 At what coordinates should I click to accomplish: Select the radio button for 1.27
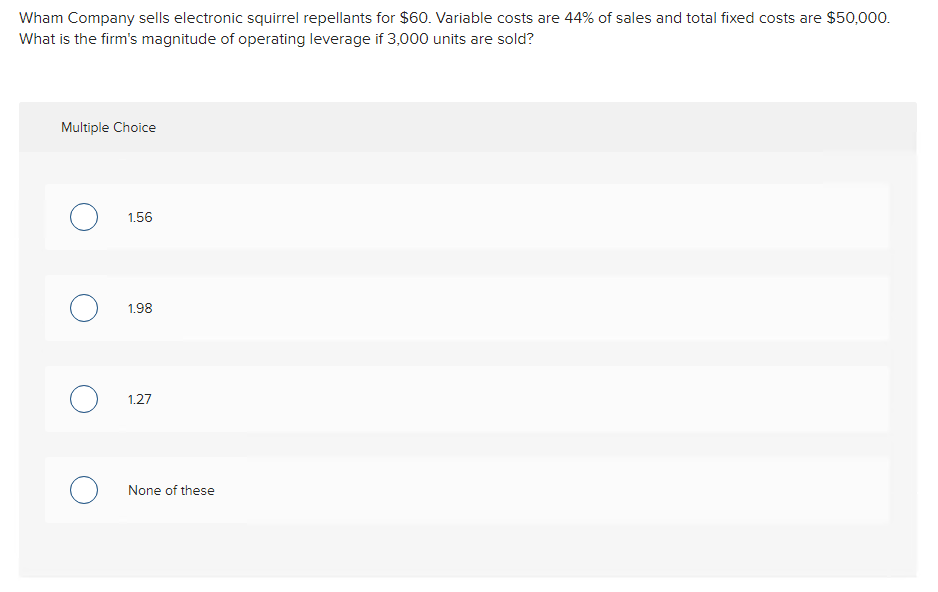[x=84, y=399]
